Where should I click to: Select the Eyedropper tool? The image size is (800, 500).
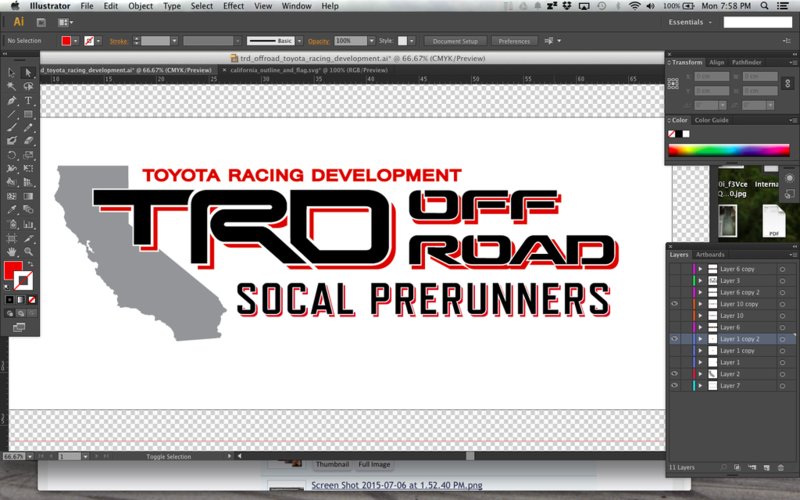(x=11, y=210)
